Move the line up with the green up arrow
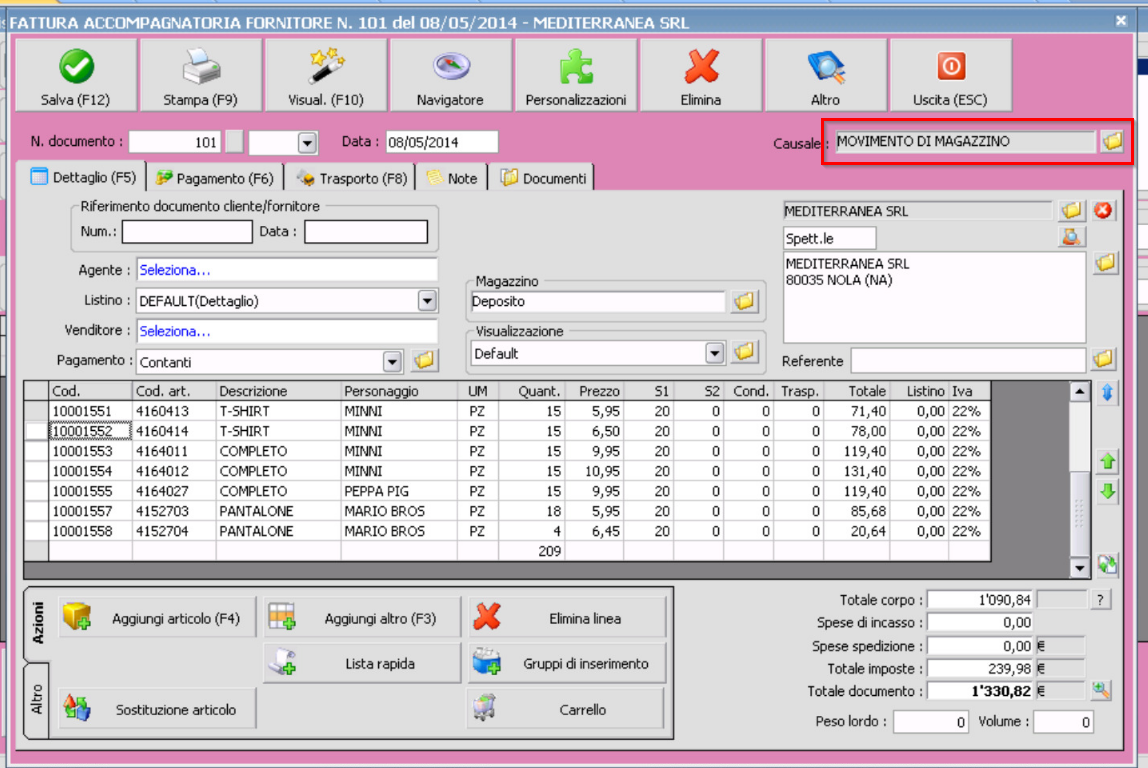Screen dimensions: 1148x768 (x=1108, y=461)
